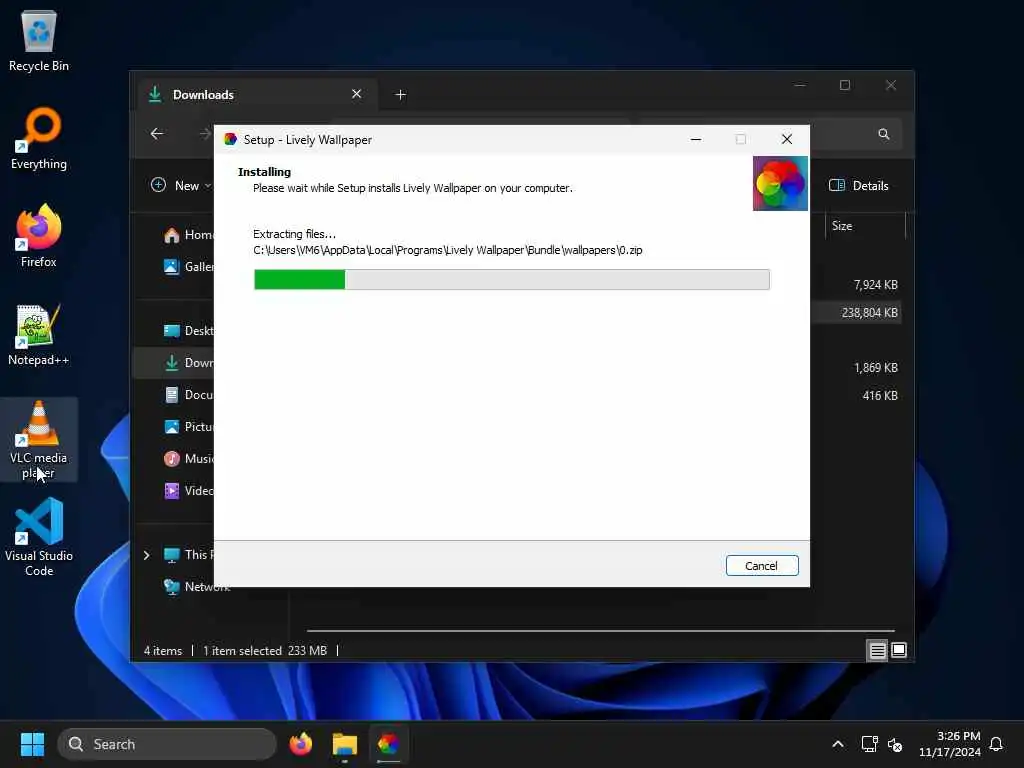Open Home in Explorer sidebar
This screenshot has height=768, width=1024.
point(188,234)
